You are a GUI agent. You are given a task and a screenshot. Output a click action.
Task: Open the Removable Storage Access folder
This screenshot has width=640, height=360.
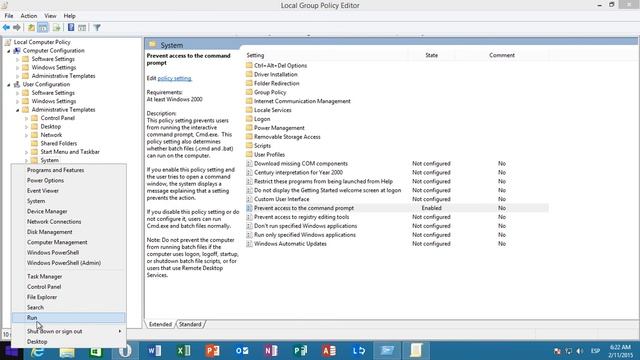click(283, 137)
